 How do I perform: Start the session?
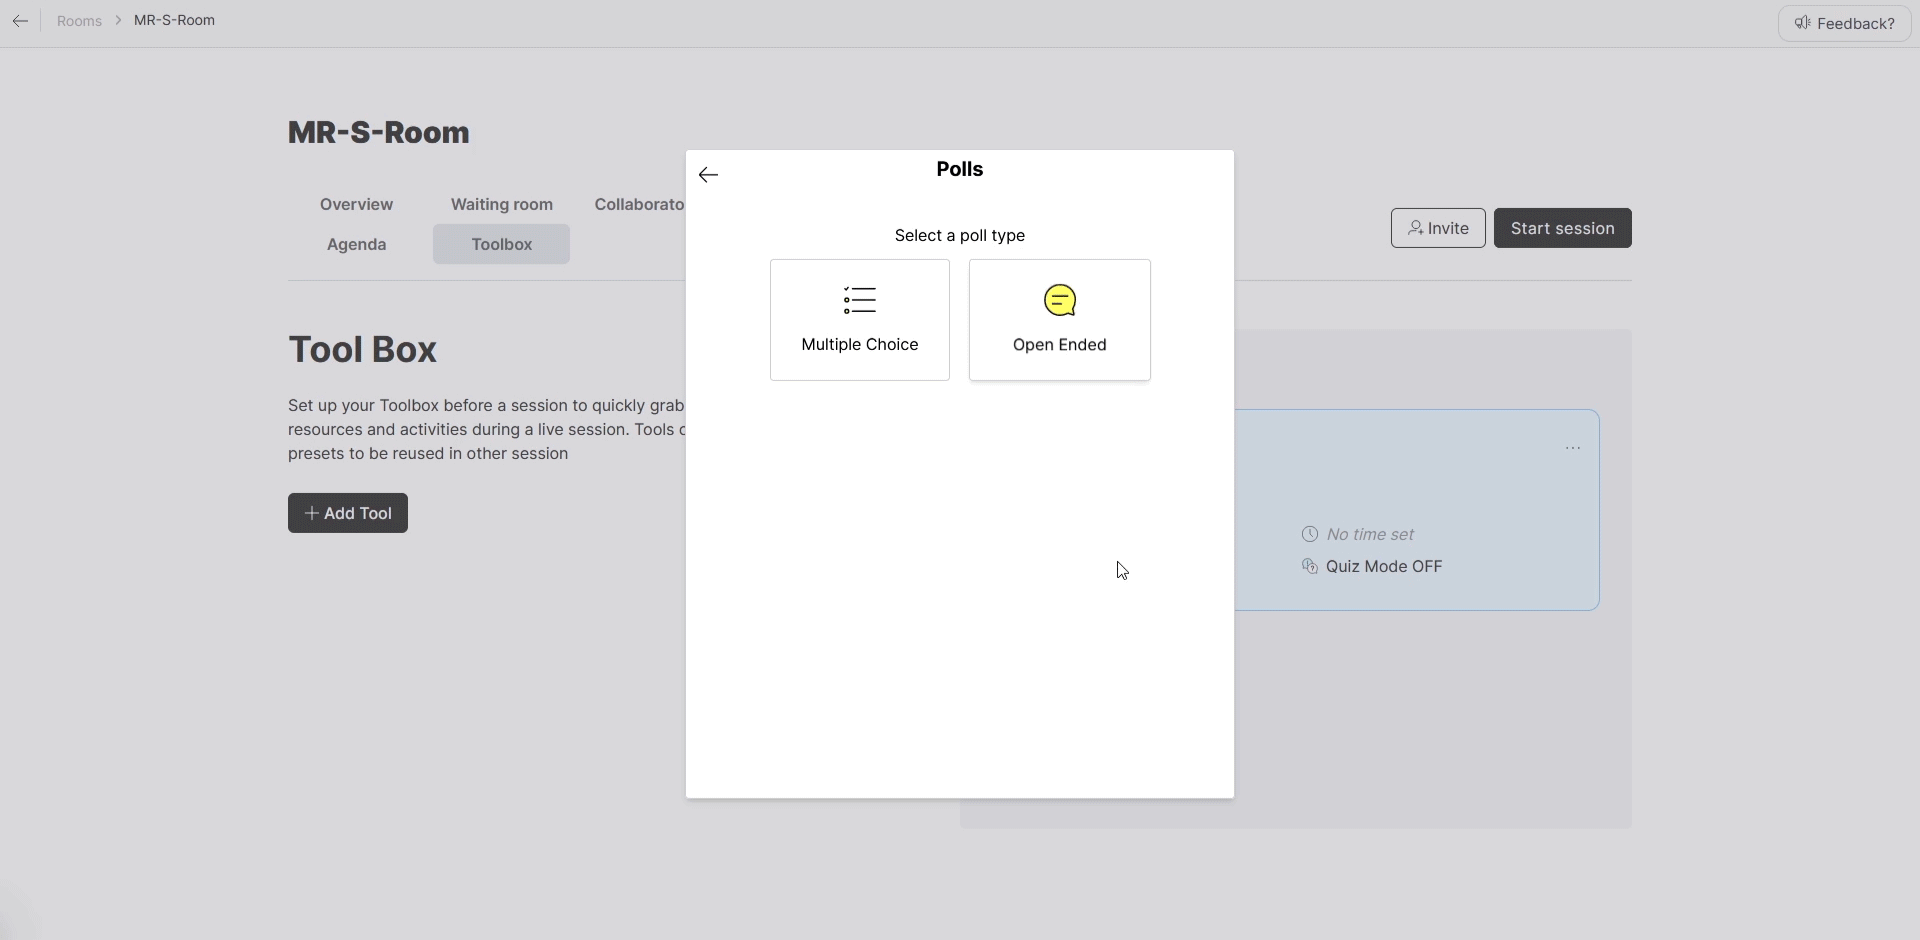(x=1562, y=228)
